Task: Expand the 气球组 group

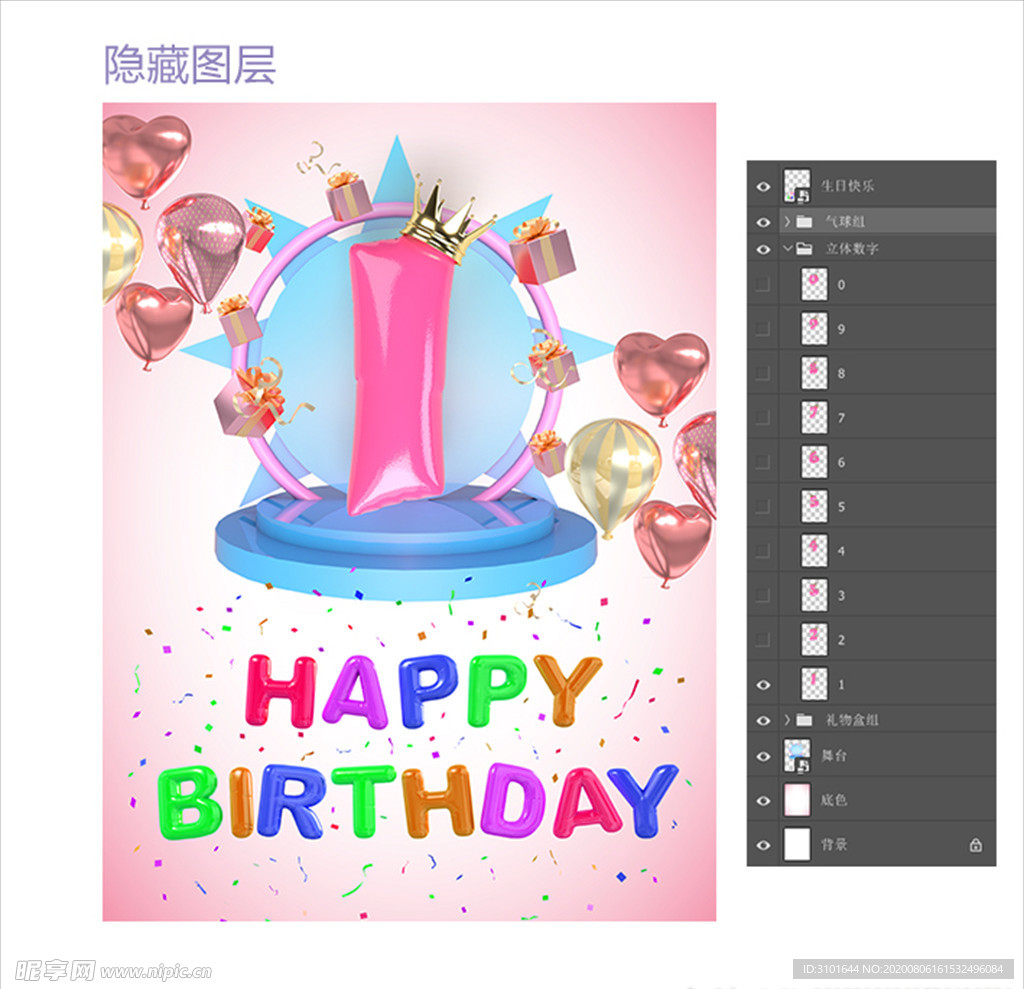Action: 788,221
